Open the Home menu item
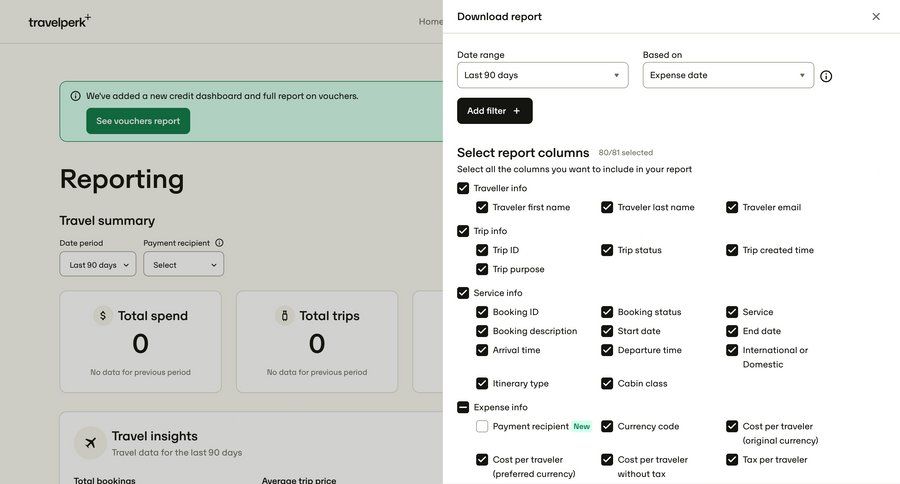The height and width of the screenshot is (484, 900). point(430,22)
